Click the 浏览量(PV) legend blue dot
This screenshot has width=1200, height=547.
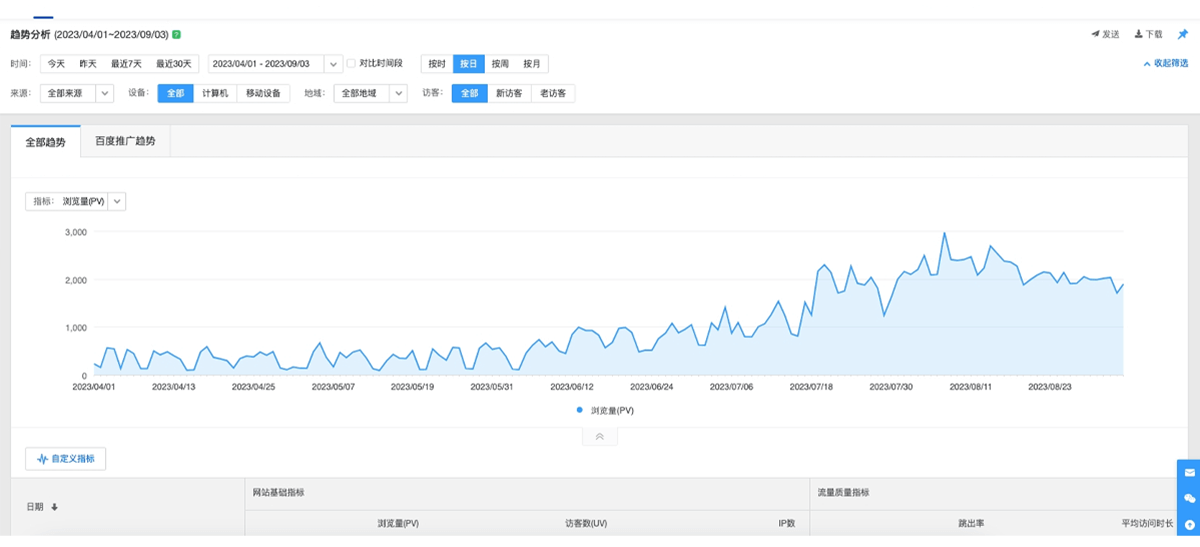point(580,410)
